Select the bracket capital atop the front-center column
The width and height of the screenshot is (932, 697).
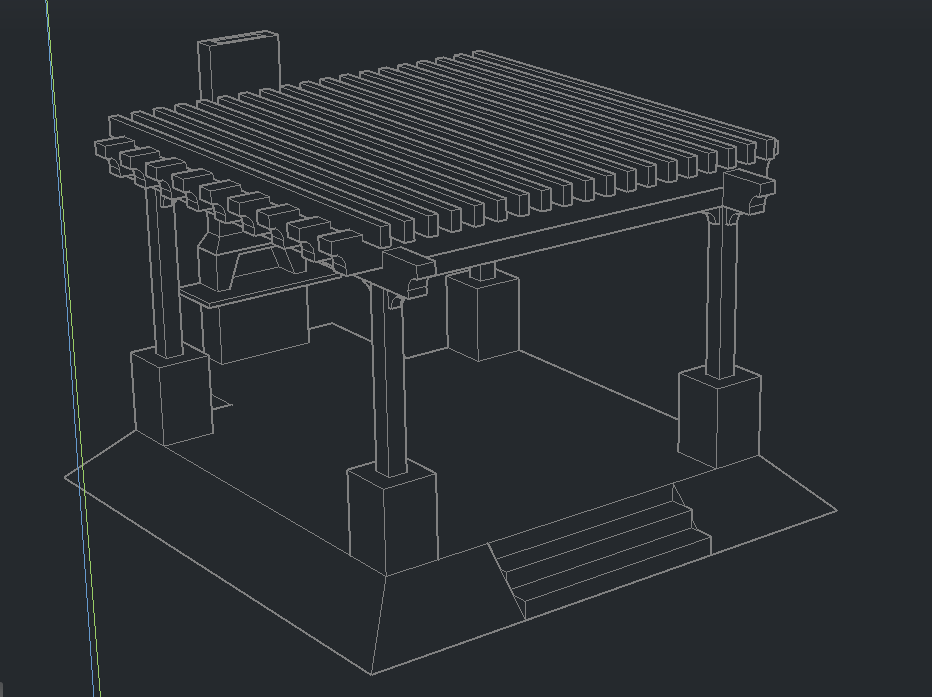tap(405, 283)
